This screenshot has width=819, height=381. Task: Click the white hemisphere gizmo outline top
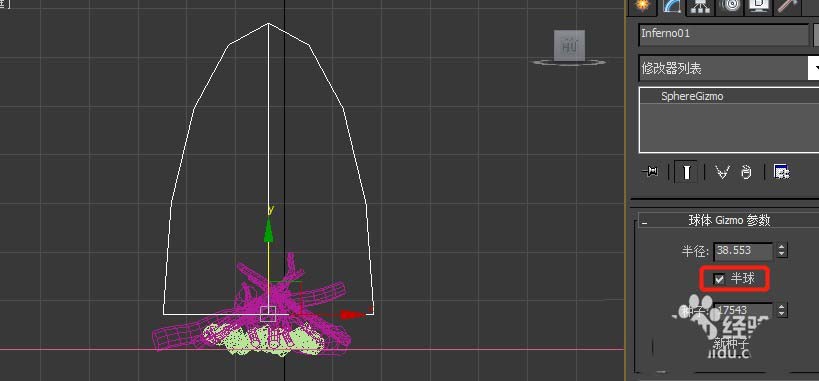(268, 24)
